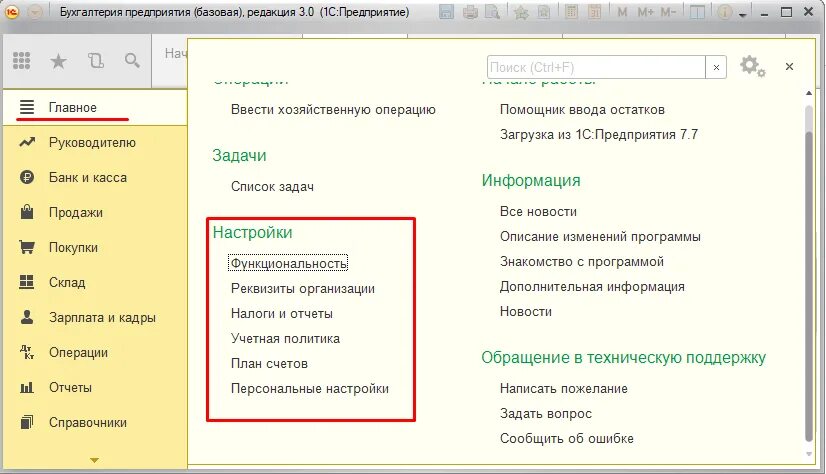Click the panel layout icon in title bar

coord(697,12)
